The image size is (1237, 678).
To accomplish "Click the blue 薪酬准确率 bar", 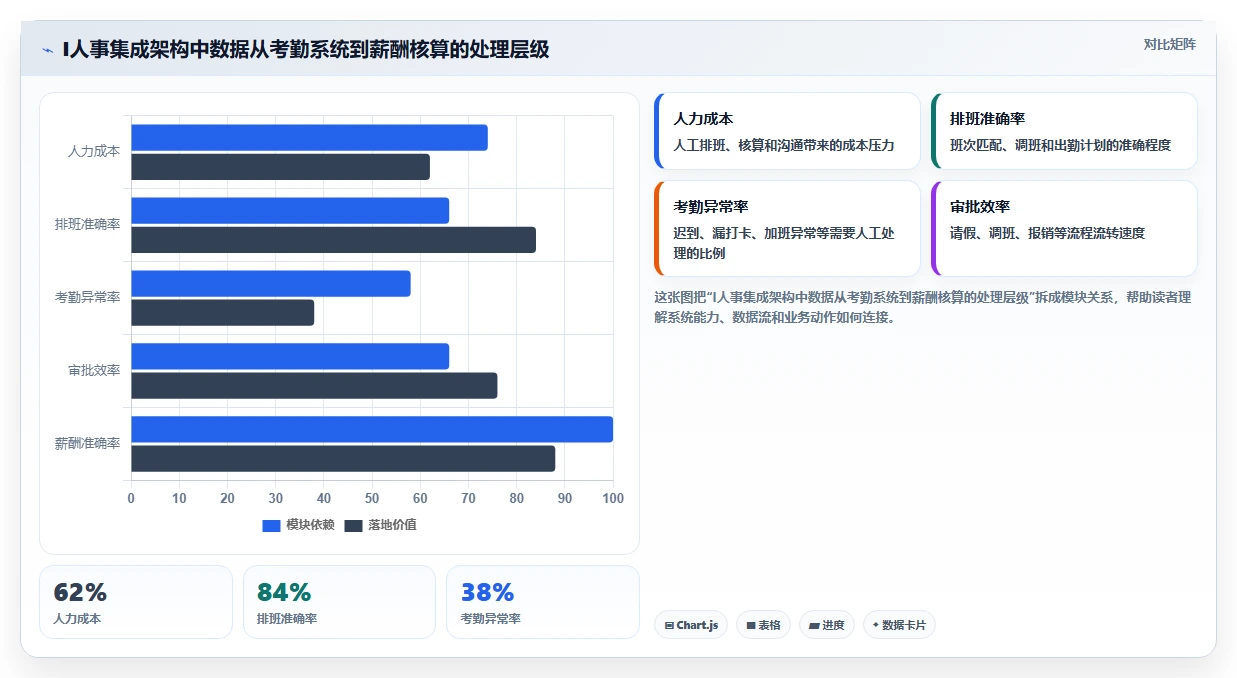I will pyautogui.click(x=372, y=430).
